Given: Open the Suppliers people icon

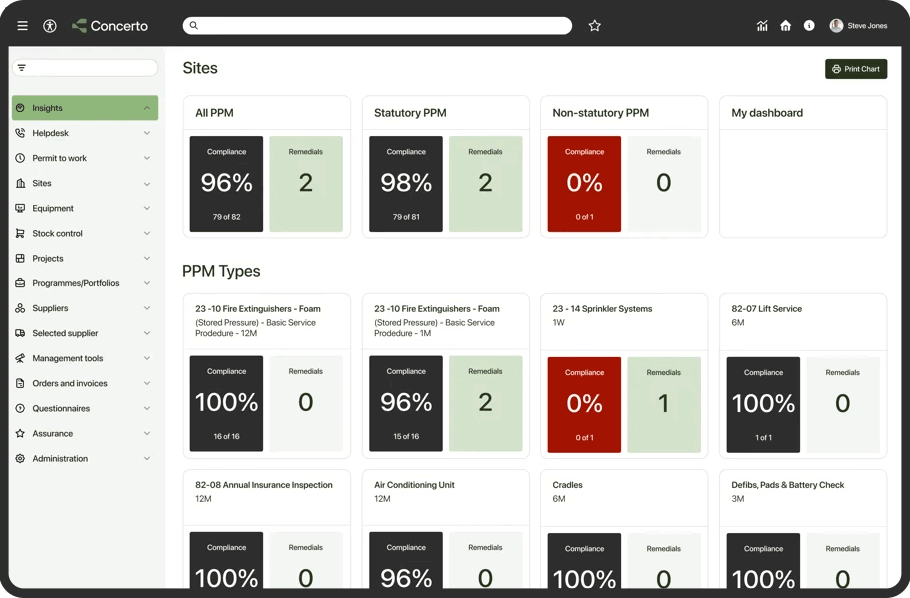Looking at the screenshot, I should point(21,307).
